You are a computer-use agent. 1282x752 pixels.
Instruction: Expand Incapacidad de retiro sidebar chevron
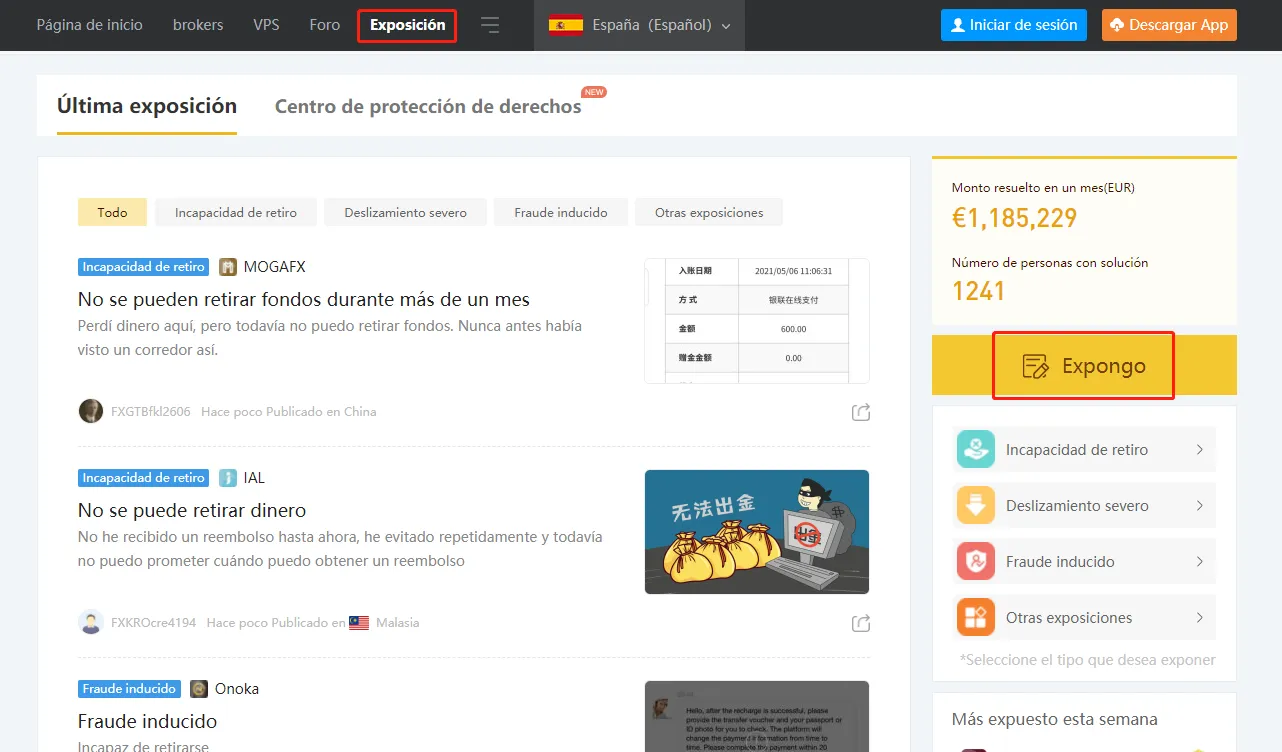click(x=1200, y=450)
